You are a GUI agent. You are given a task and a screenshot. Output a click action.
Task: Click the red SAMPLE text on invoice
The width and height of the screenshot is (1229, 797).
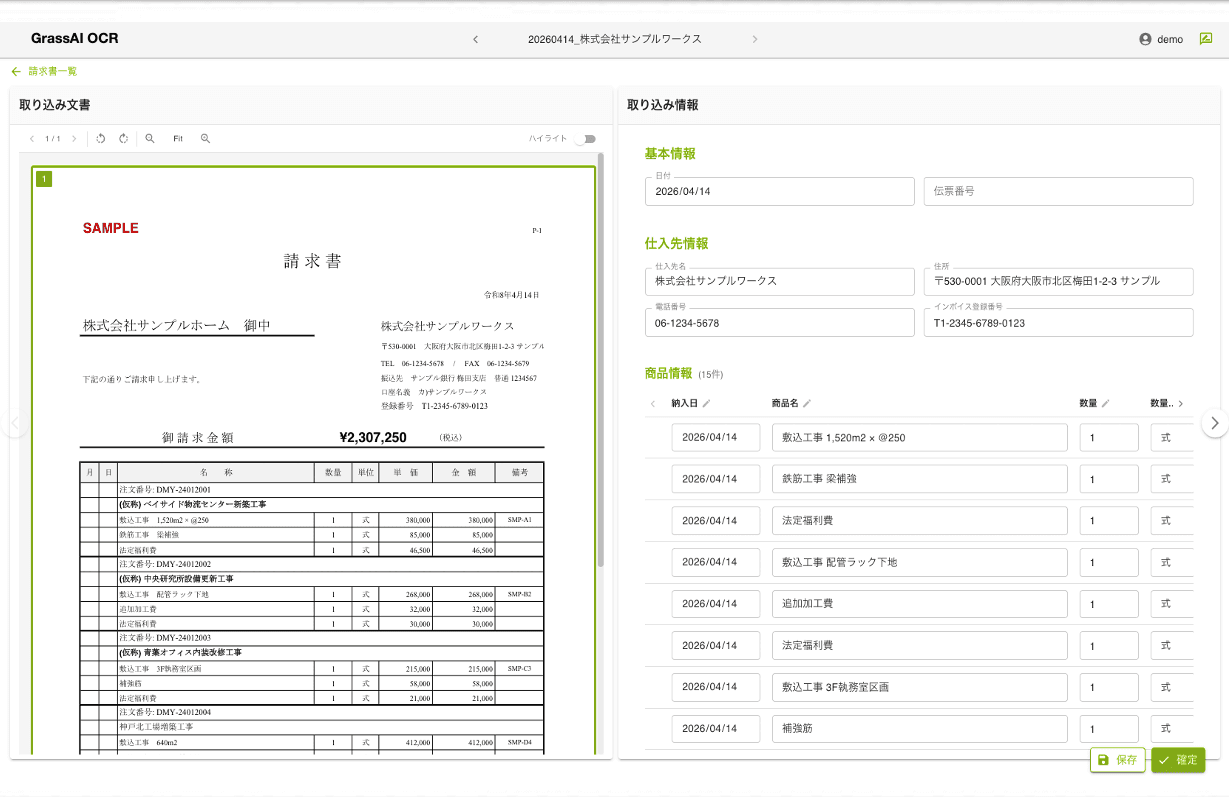pyautogui.click(x=111, y=228)
